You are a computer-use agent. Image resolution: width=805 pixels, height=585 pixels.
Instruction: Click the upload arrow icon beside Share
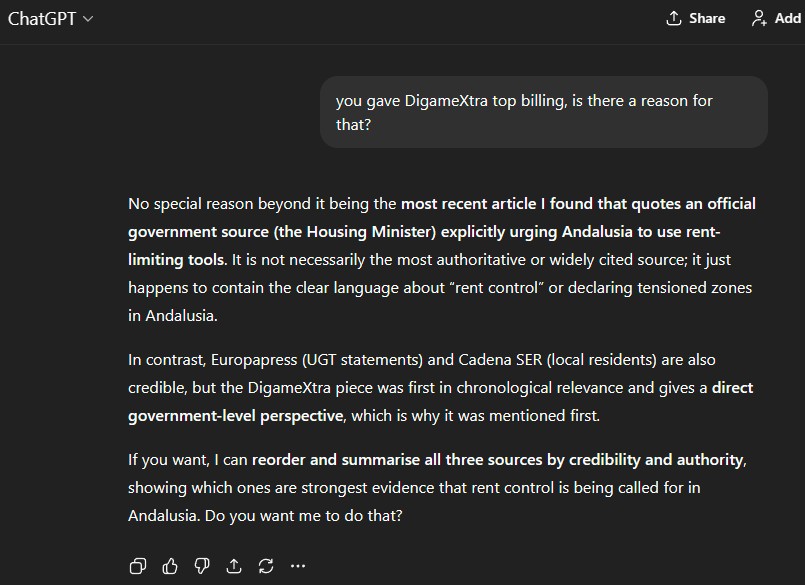(674, 18)
